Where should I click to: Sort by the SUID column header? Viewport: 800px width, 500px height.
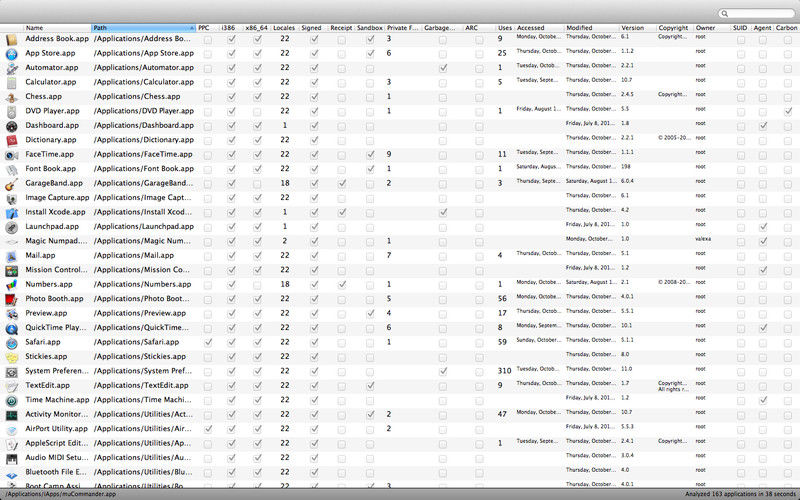[740, 28]
